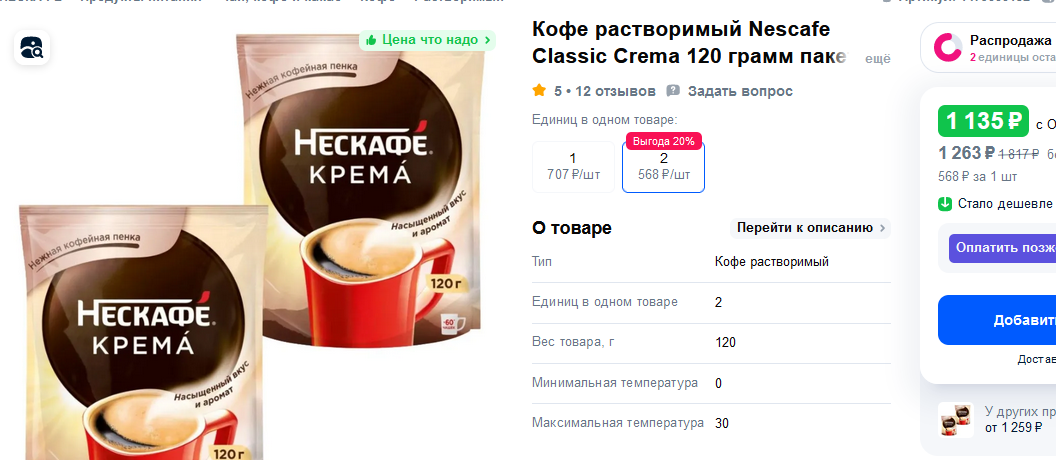Click the thumbs-up icon in 'Цена что надо' badge
This screenshot has height=460, width=1056.
coord(370,40)
